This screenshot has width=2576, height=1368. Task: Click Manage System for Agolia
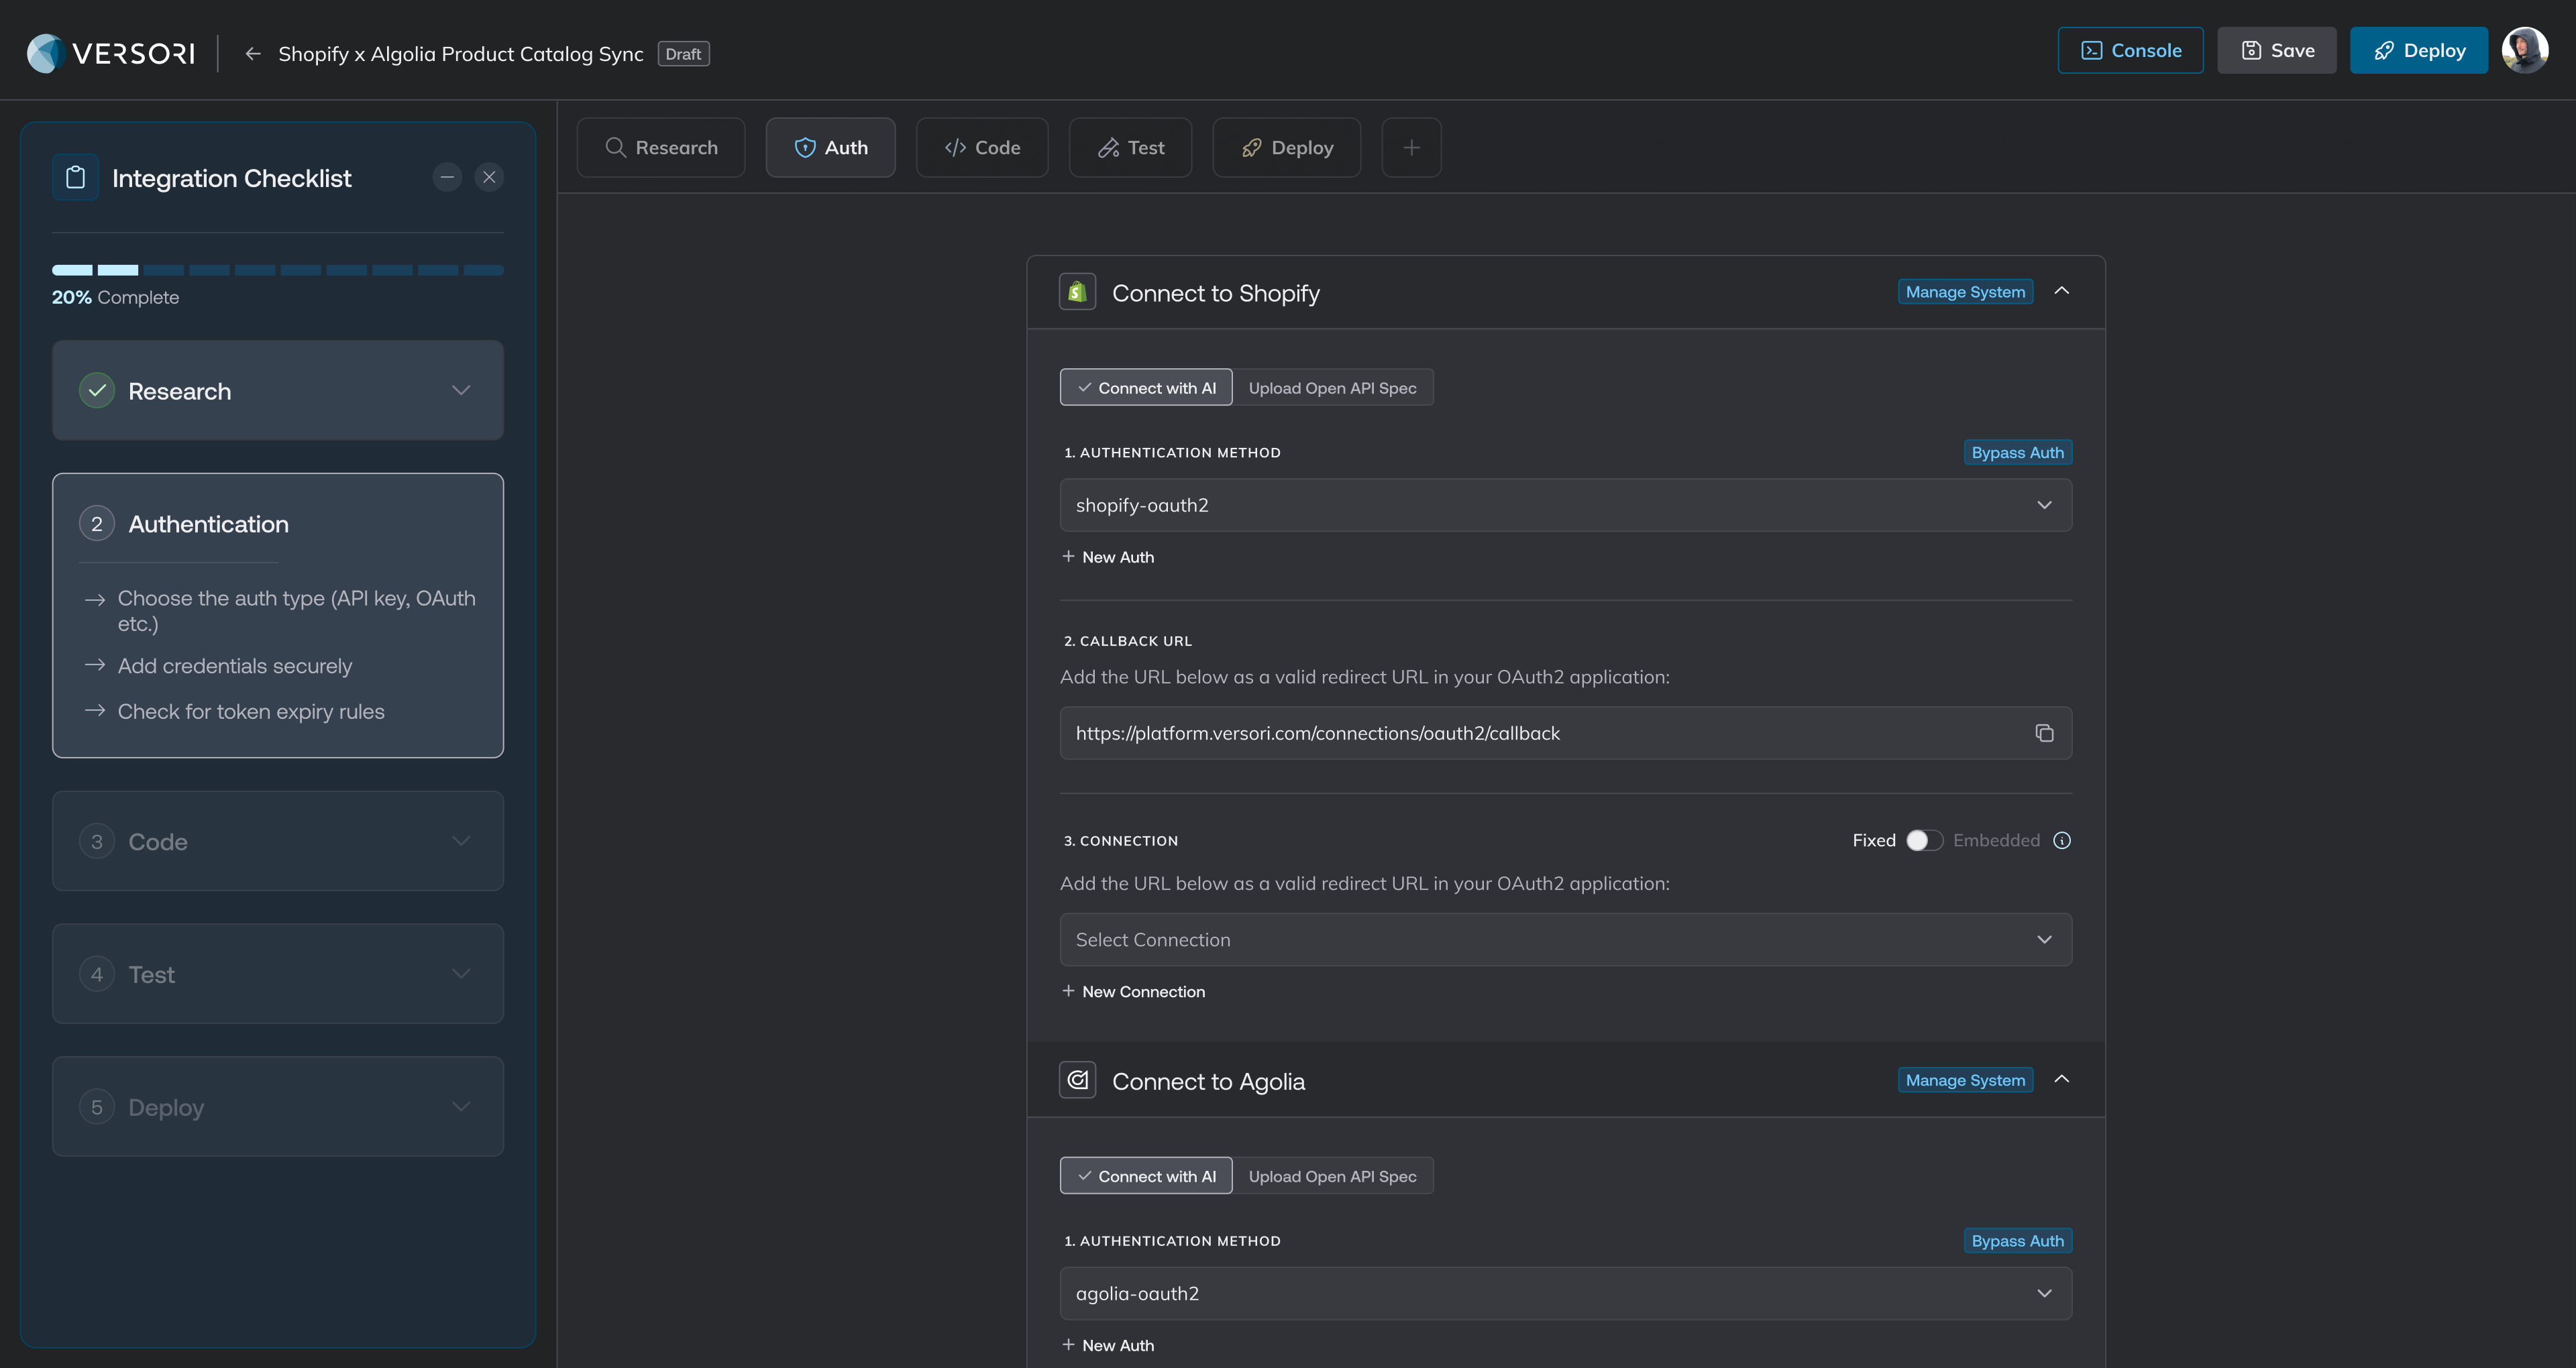coord(1965,1080)
